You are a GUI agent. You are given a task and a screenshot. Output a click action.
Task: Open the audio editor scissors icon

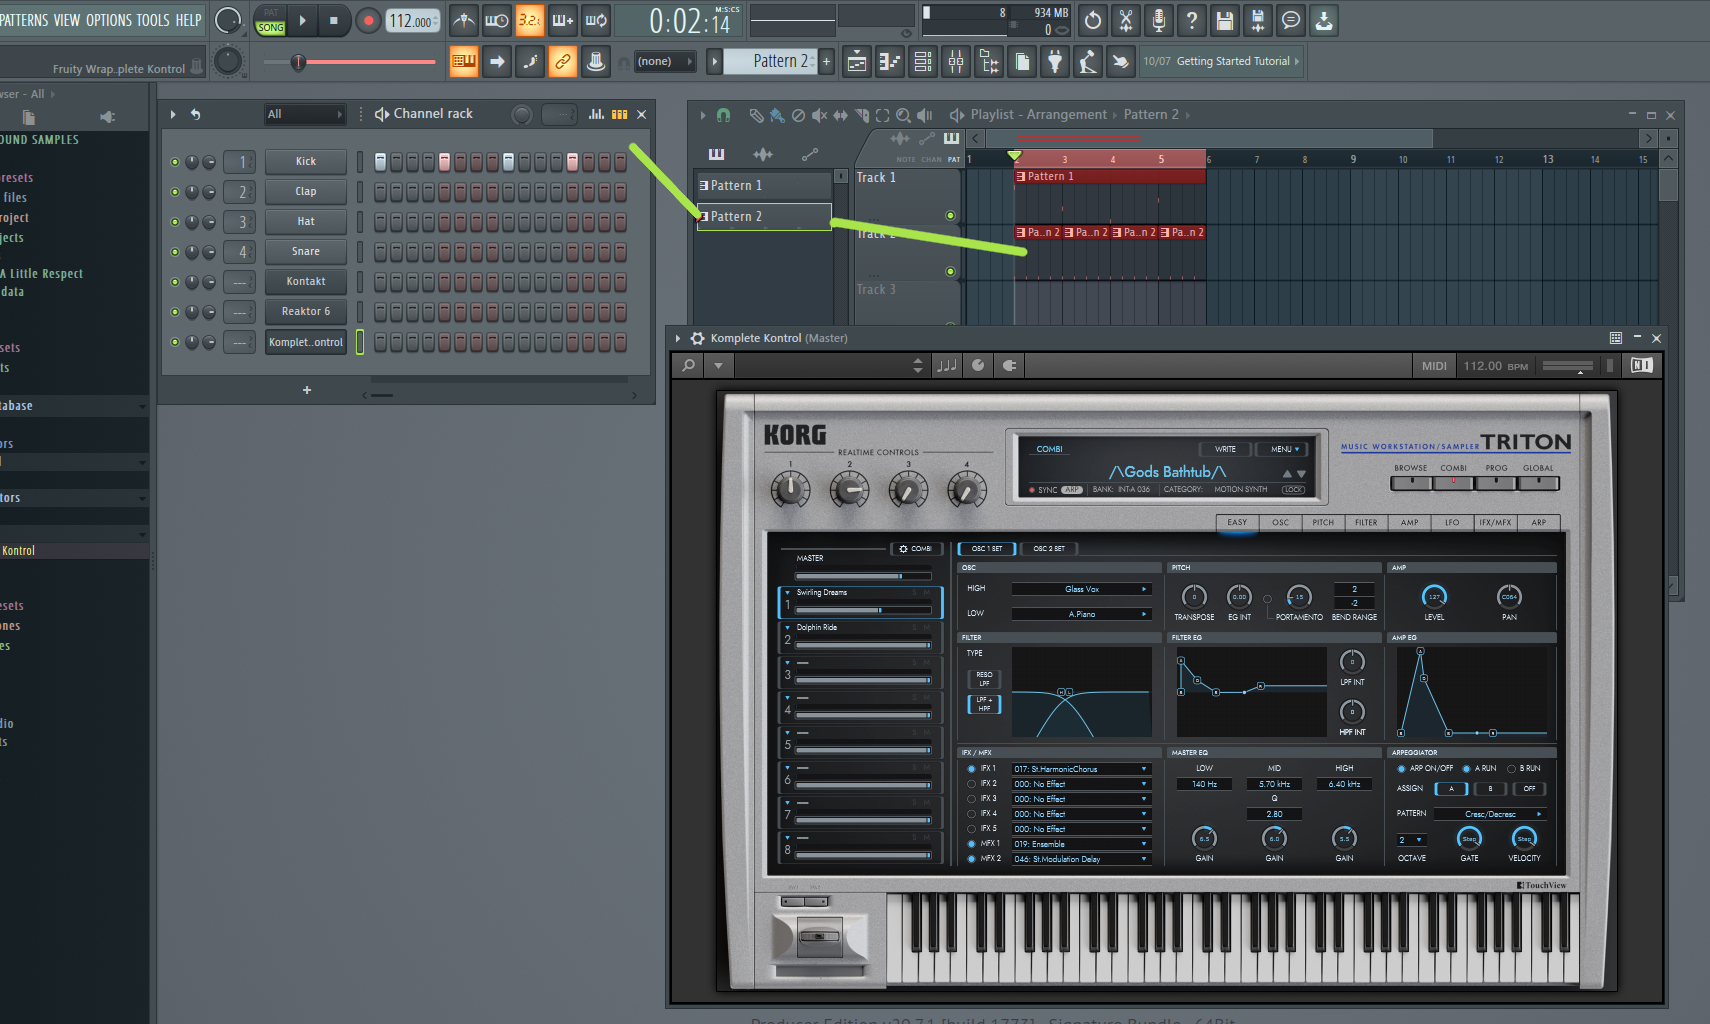1125,20
